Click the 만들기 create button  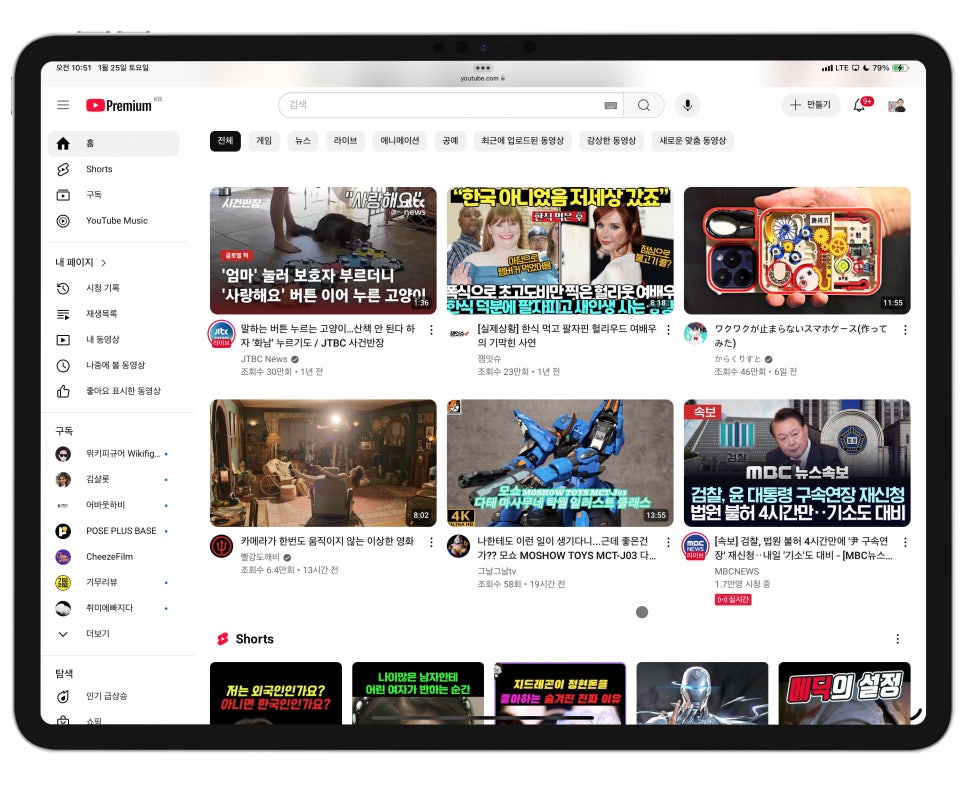coord(811,105)
